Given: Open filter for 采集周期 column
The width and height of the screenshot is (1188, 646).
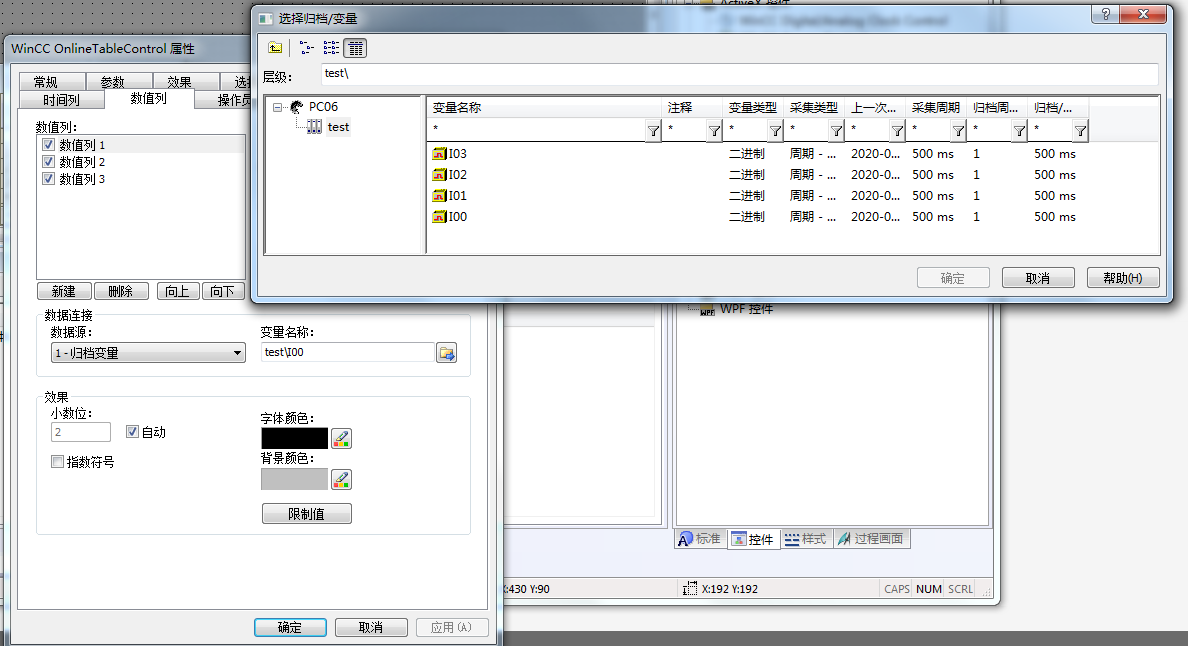Looking at the screenshot, I should [958, 130].
